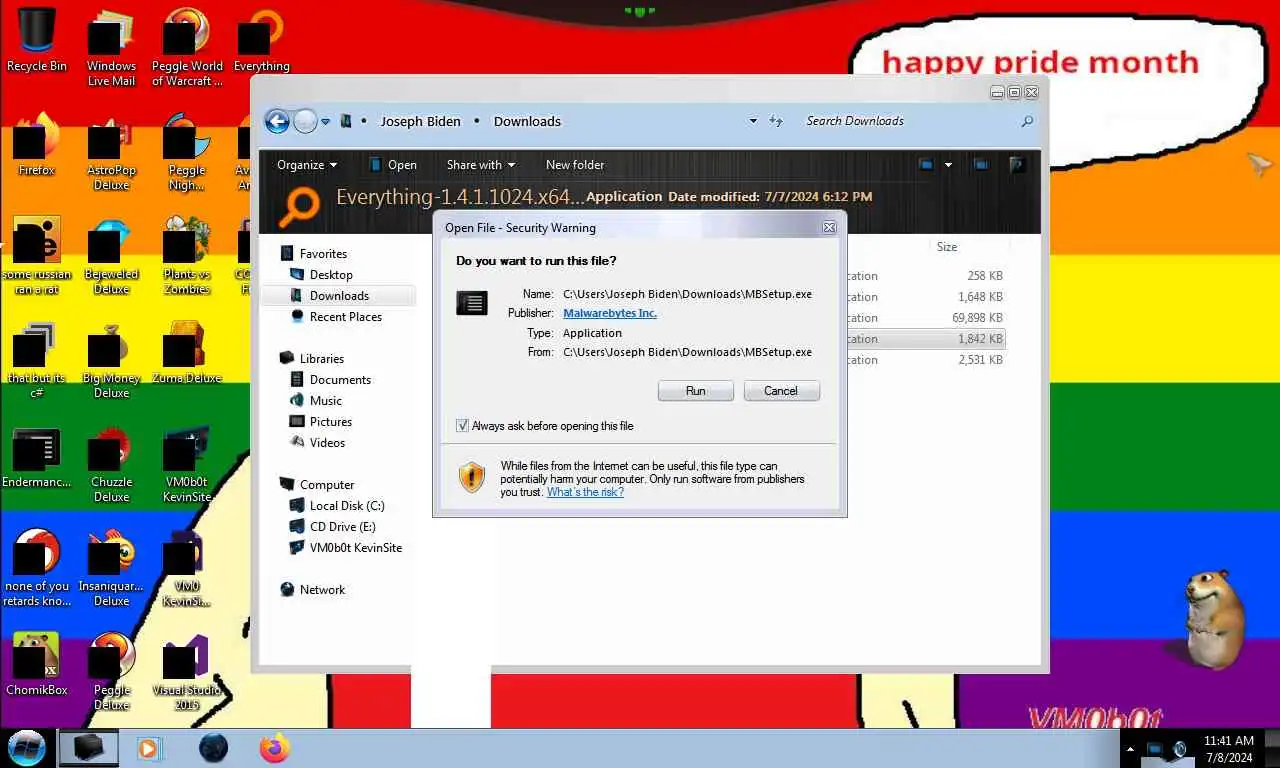Click the Explorer forward arrow button
This screenshot has width=1280, height=768.
pyautogui.click(x=305, y=122)
